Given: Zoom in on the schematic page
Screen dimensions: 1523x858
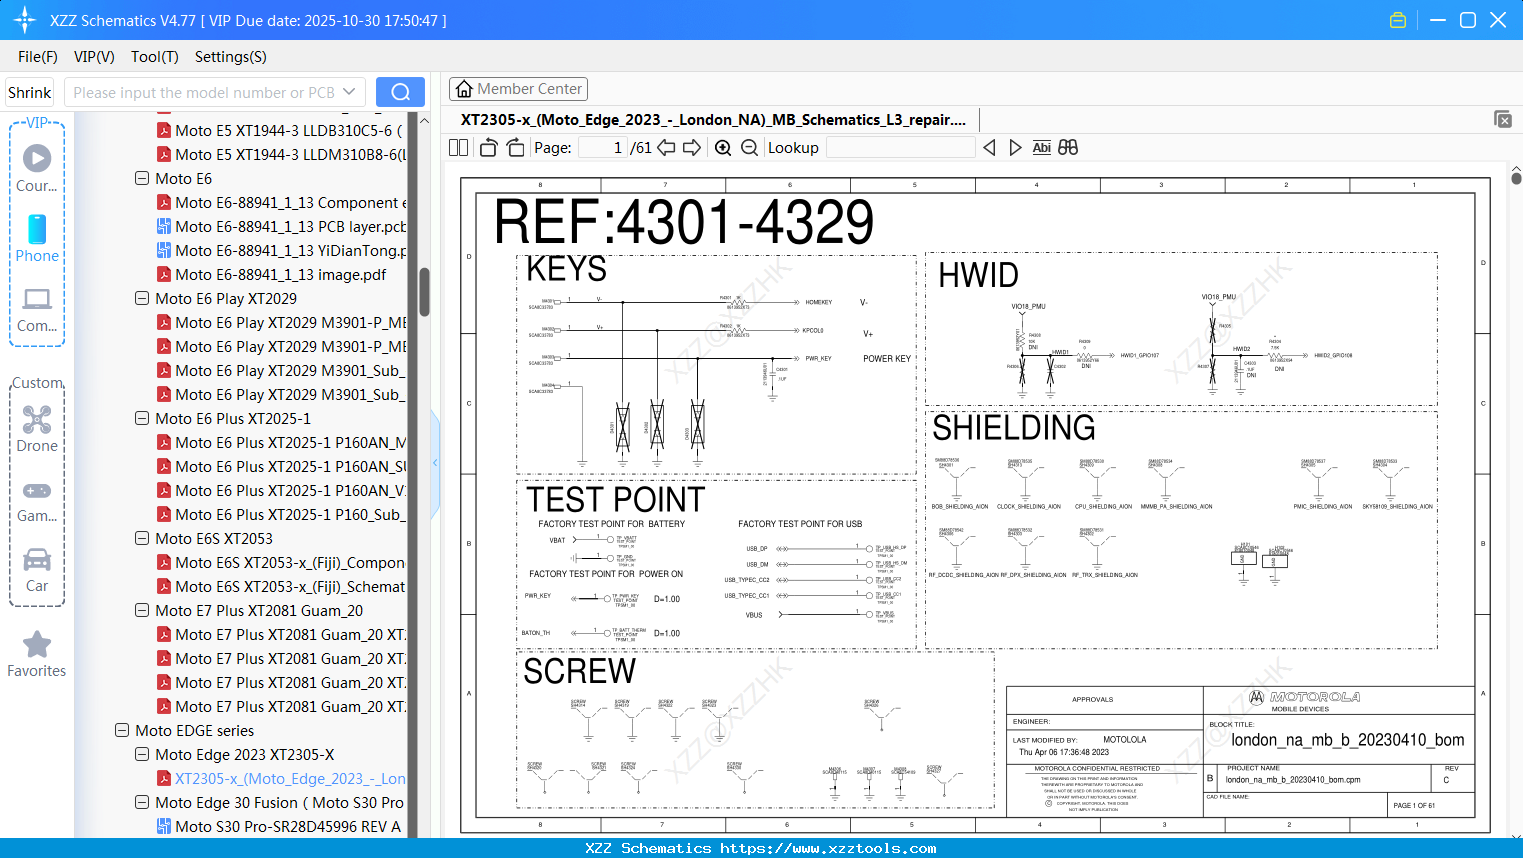Looking at the screenshot, I should coord(722,147).
